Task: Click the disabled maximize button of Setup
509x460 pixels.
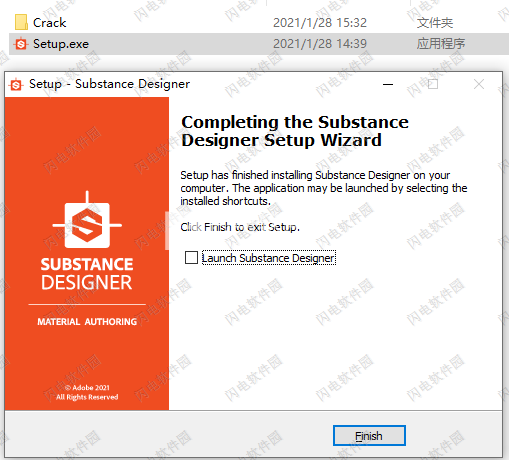Action: pyautogui.click(x=433, y=84)
